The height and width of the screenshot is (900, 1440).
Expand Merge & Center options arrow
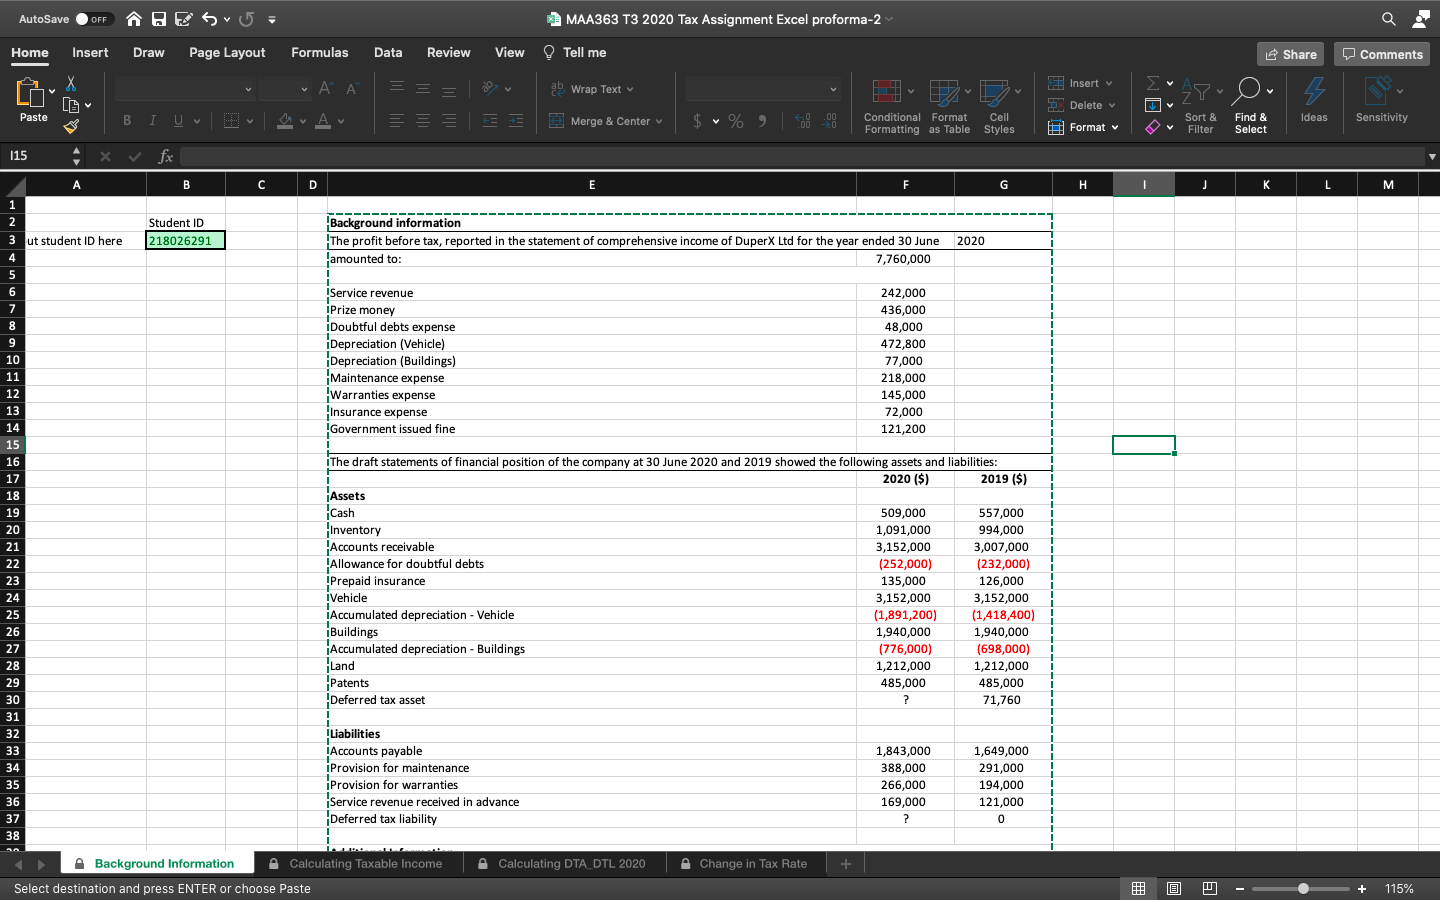(x=659, y=121)
